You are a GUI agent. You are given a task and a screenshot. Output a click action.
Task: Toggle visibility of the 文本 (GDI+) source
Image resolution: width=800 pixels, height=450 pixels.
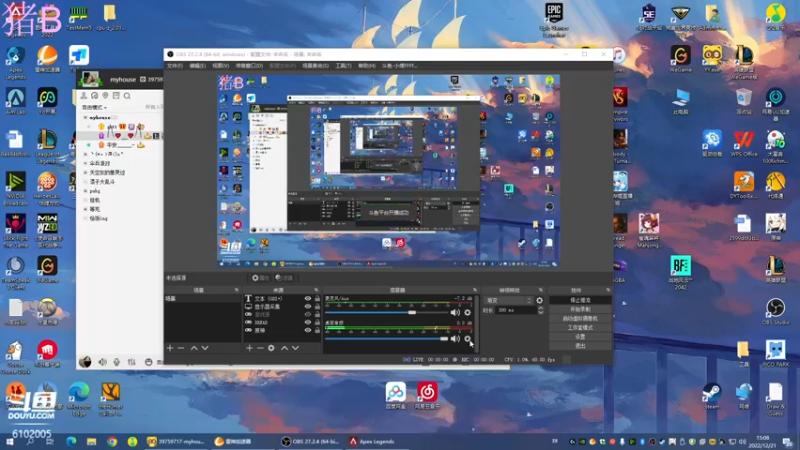[308, 298]
